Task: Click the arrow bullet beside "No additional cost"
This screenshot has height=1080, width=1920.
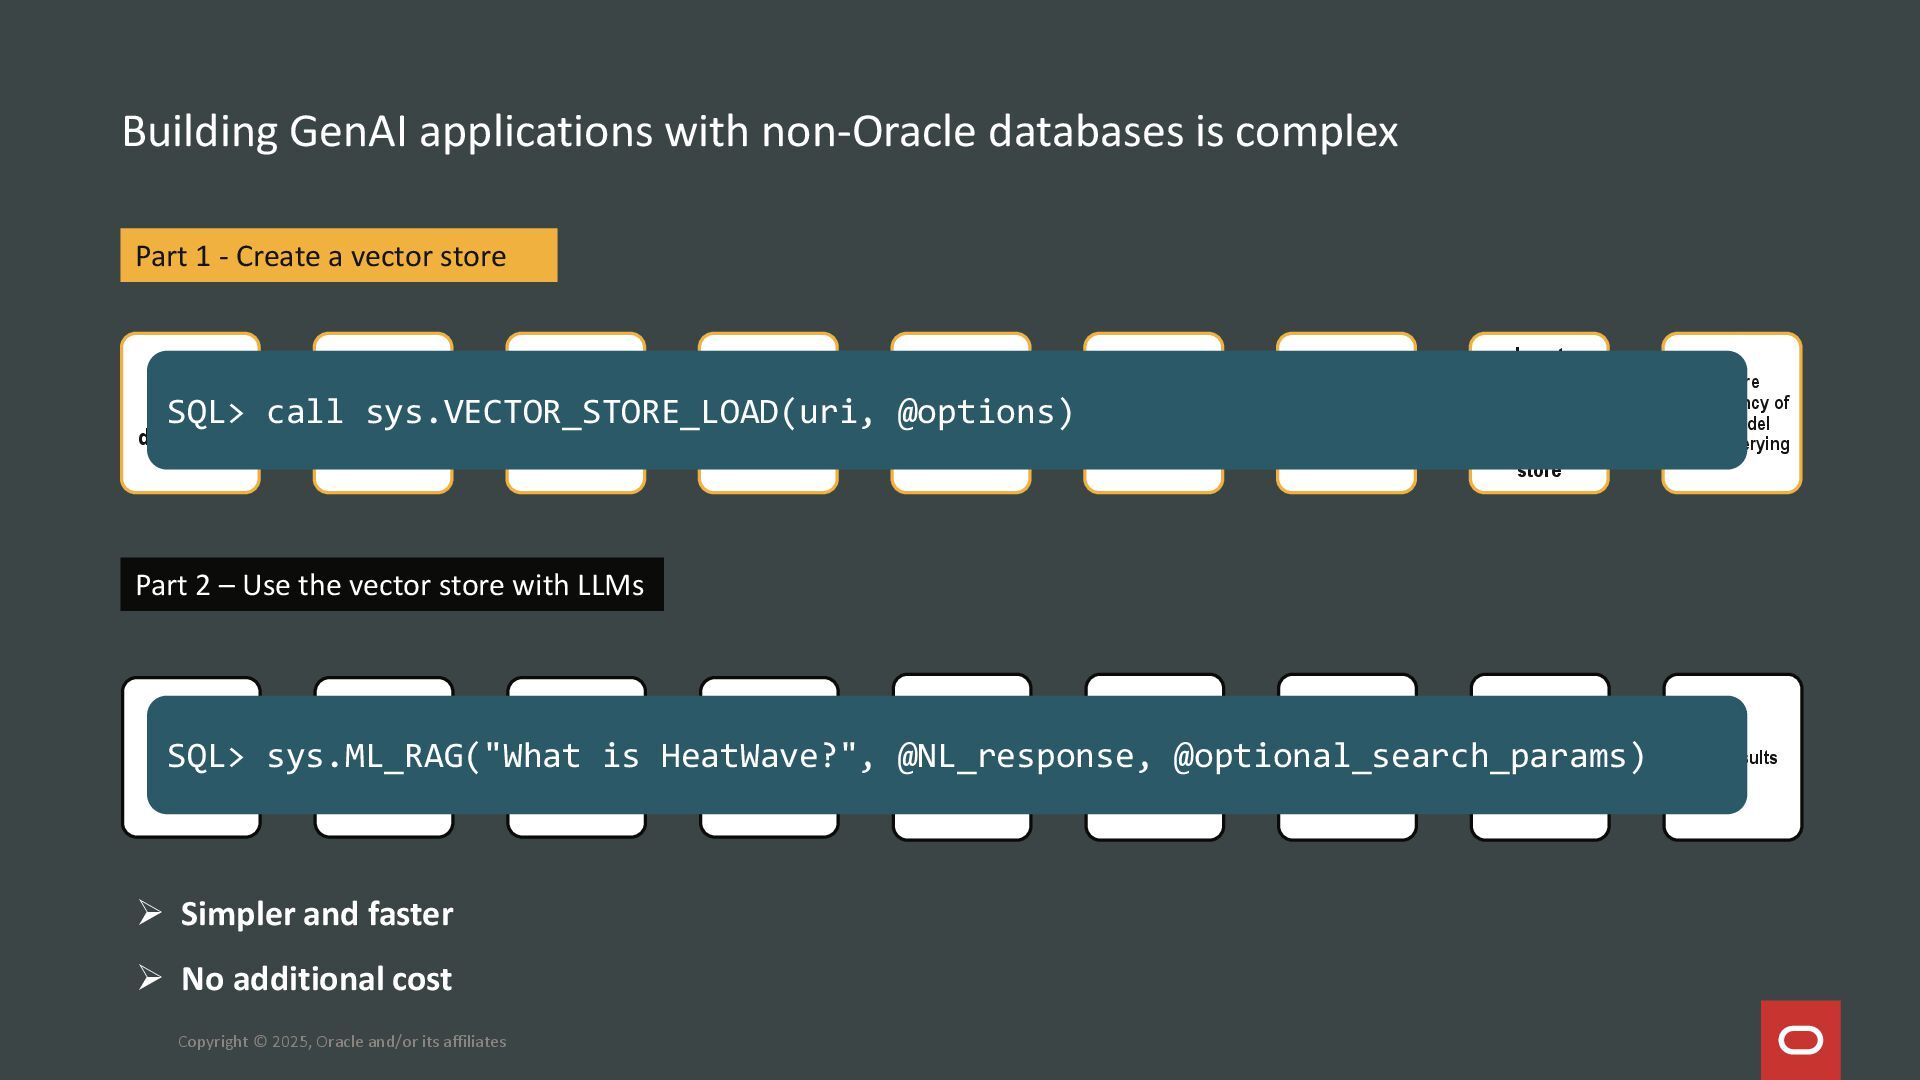Action: pos(150,977)
